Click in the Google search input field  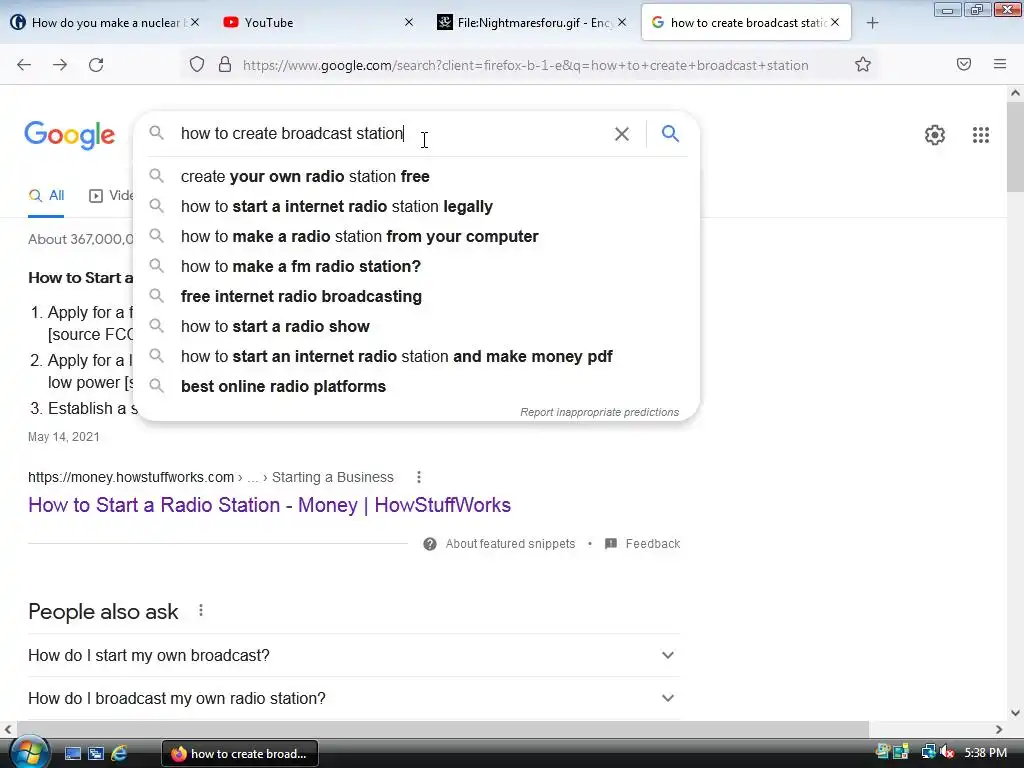(x=392, y=134)
